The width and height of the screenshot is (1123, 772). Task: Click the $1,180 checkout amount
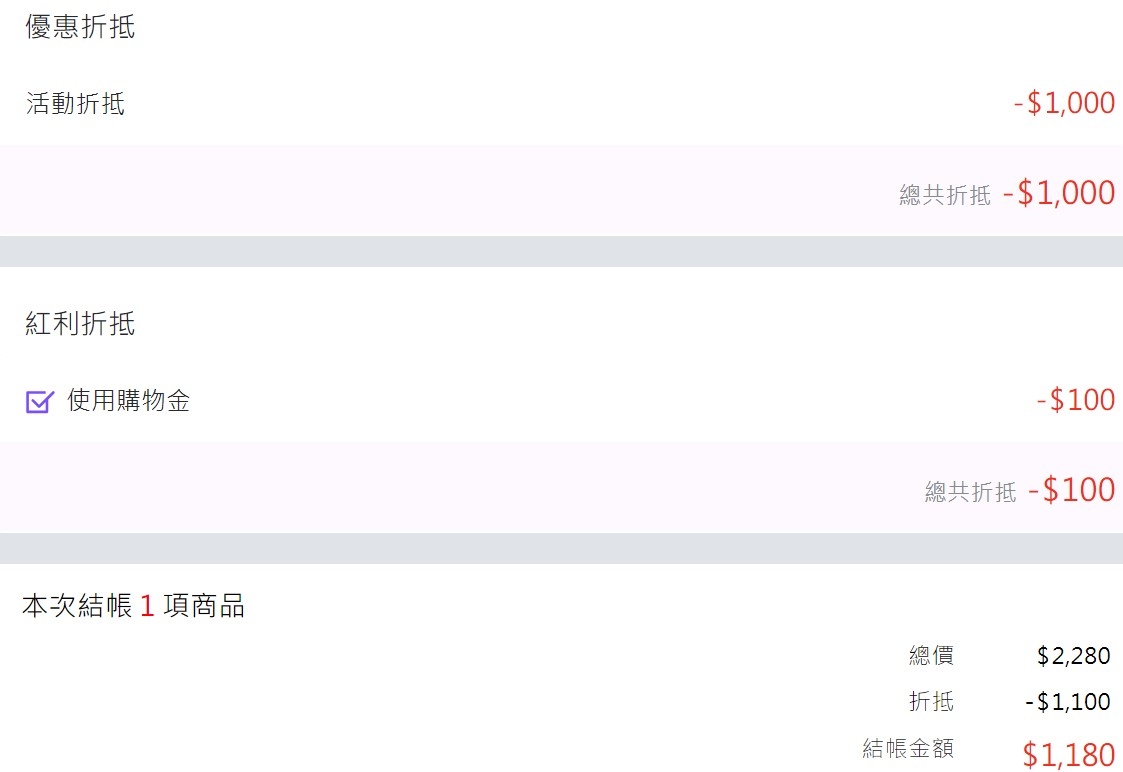pos(1069,755)
